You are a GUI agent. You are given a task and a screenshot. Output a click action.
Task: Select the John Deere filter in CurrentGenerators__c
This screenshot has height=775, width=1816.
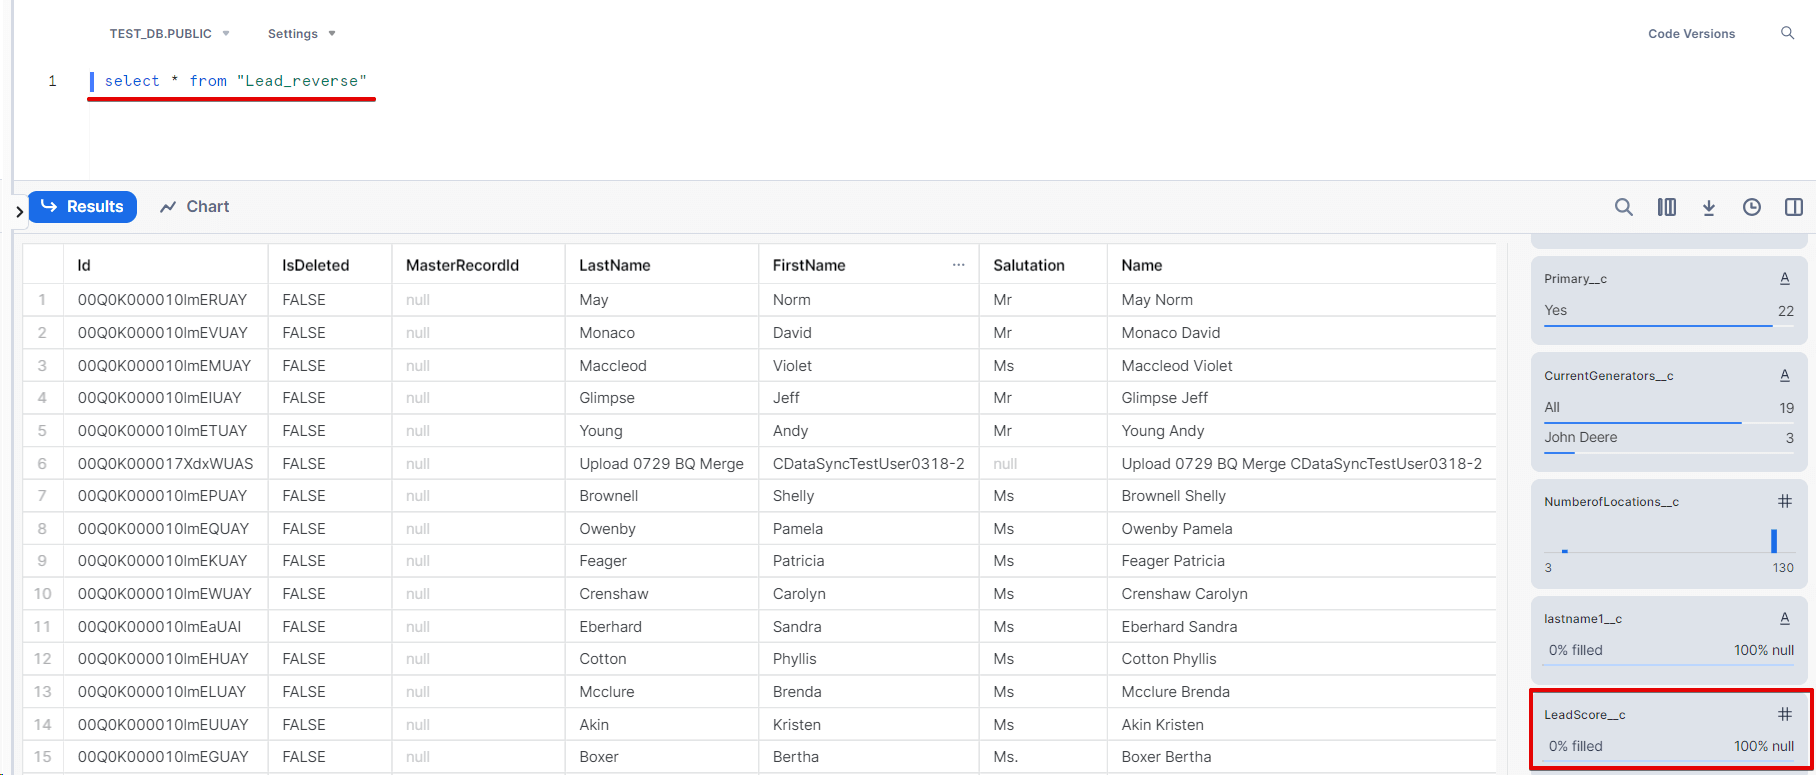(1581, 437)
